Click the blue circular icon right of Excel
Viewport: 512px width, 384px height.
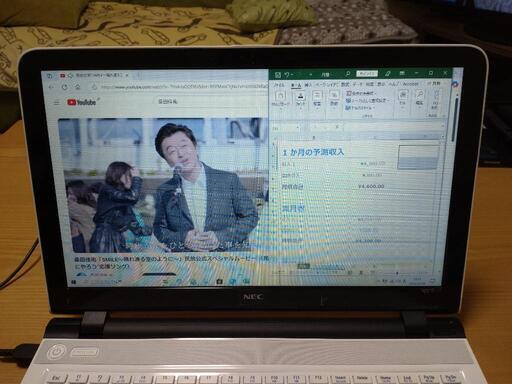coord(455,84)
